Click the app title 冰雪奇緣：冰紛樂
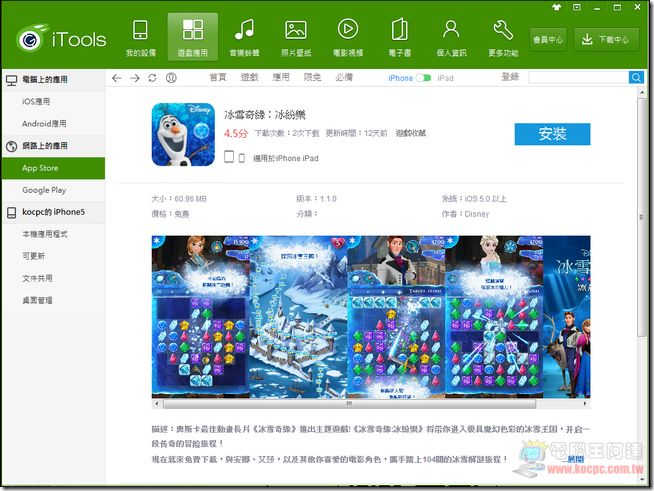 265,115
